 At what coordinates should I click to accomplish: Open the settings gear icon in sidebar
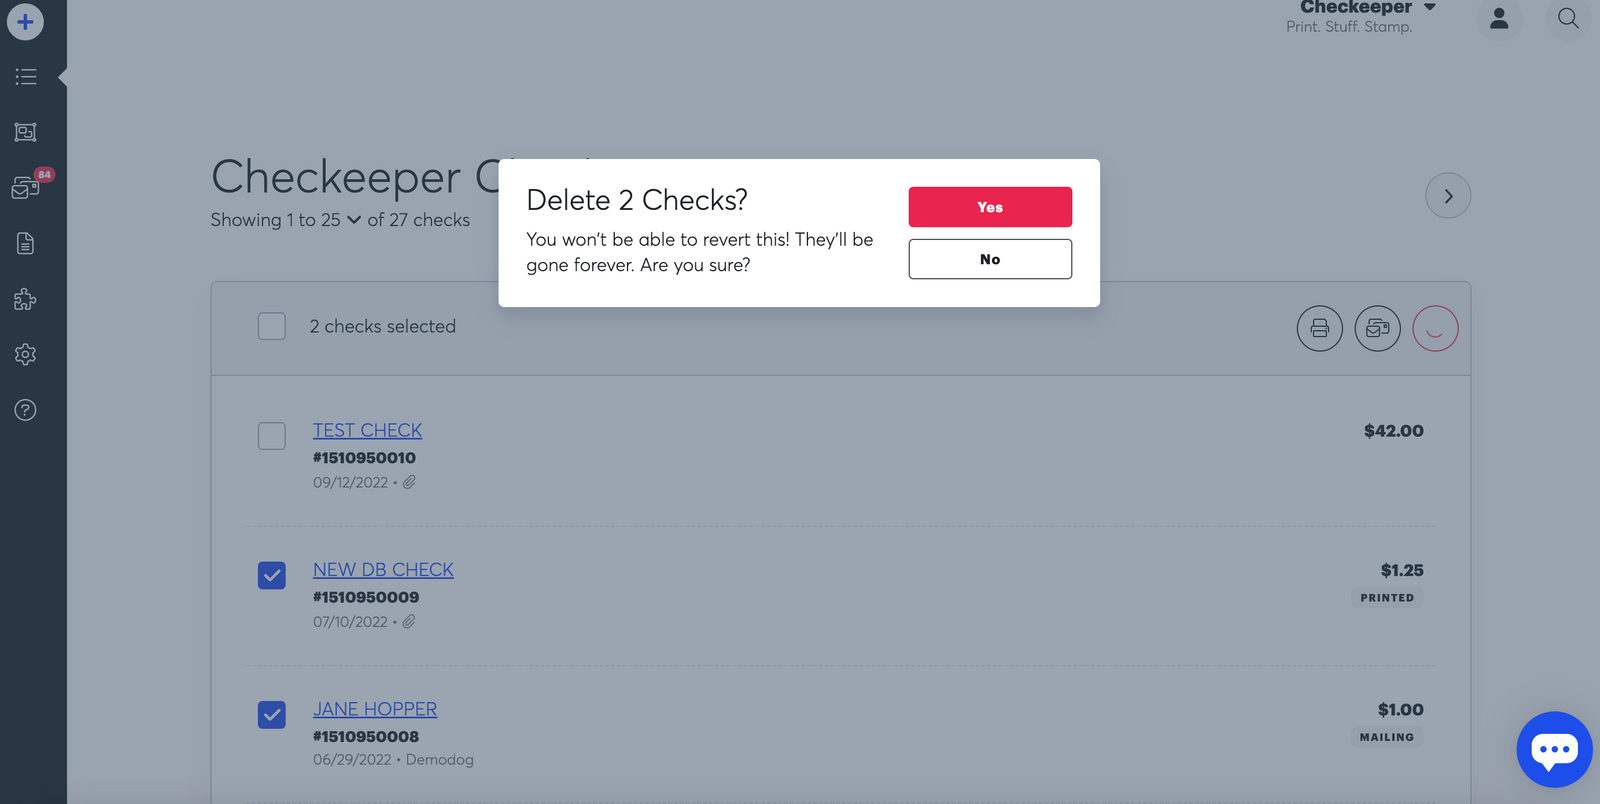(x=26, y=354)
